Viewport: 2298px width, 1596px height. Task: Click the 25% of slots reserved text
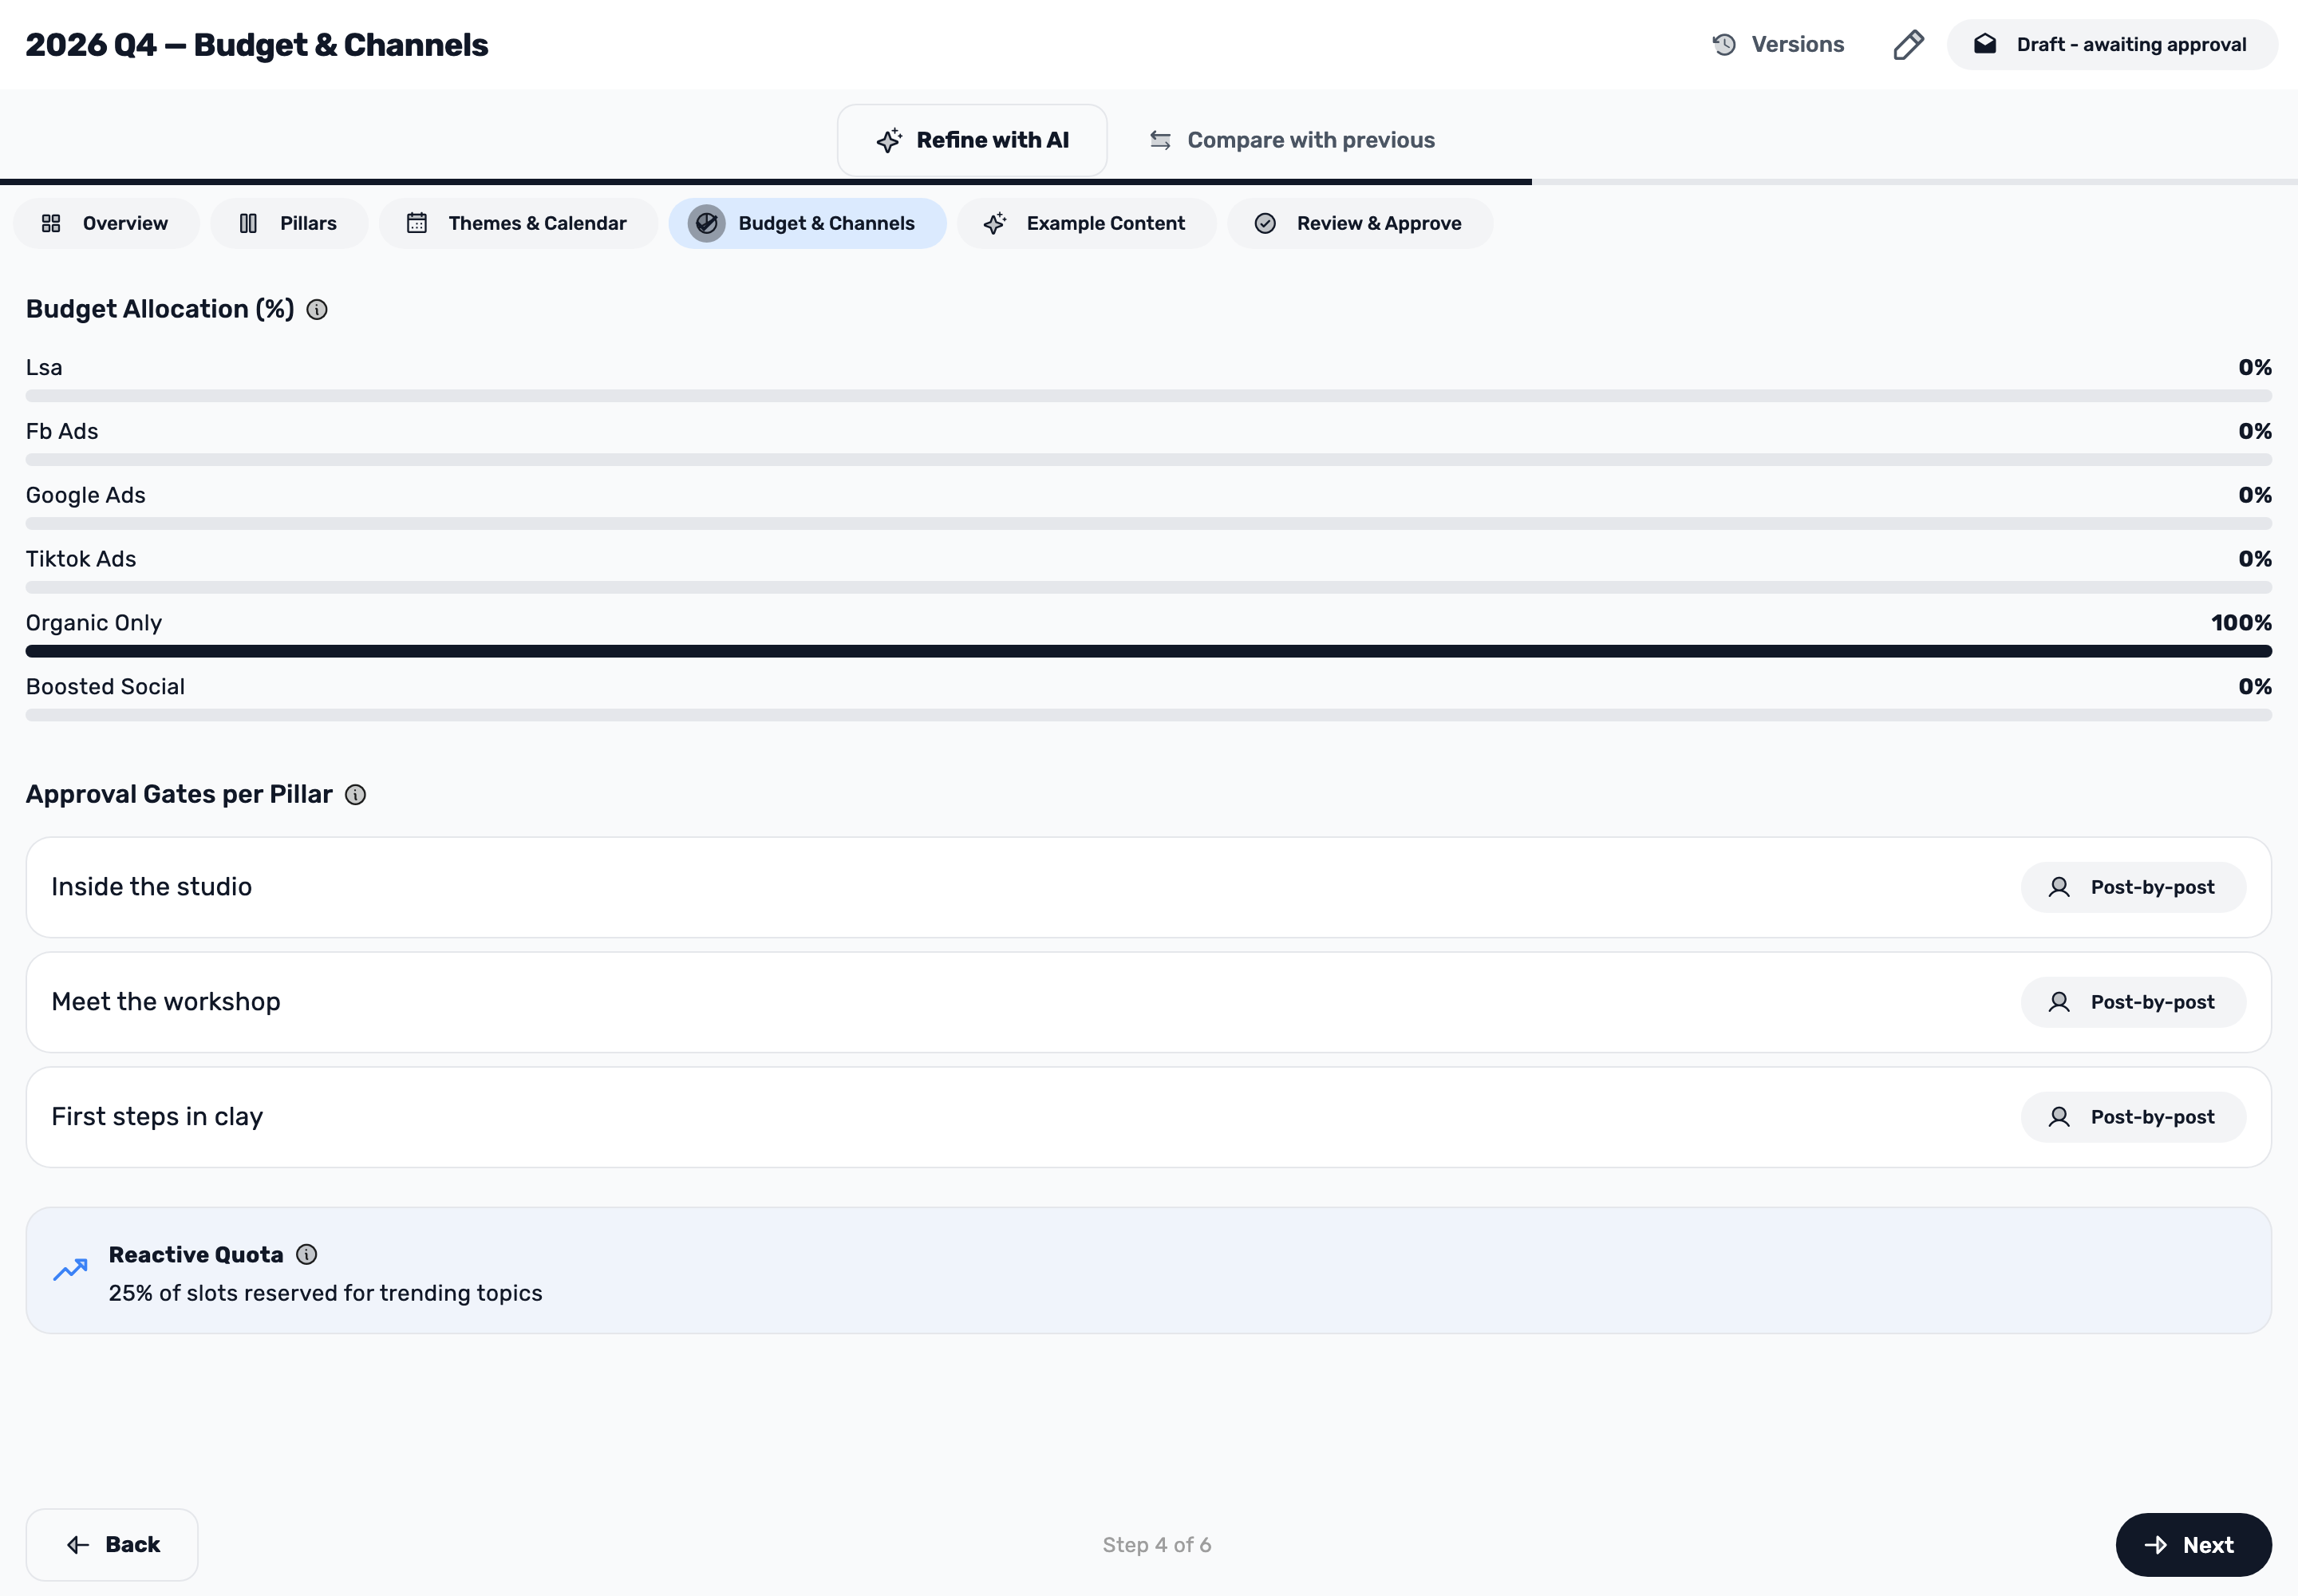pyautogui.click(x=326, y=1293)
